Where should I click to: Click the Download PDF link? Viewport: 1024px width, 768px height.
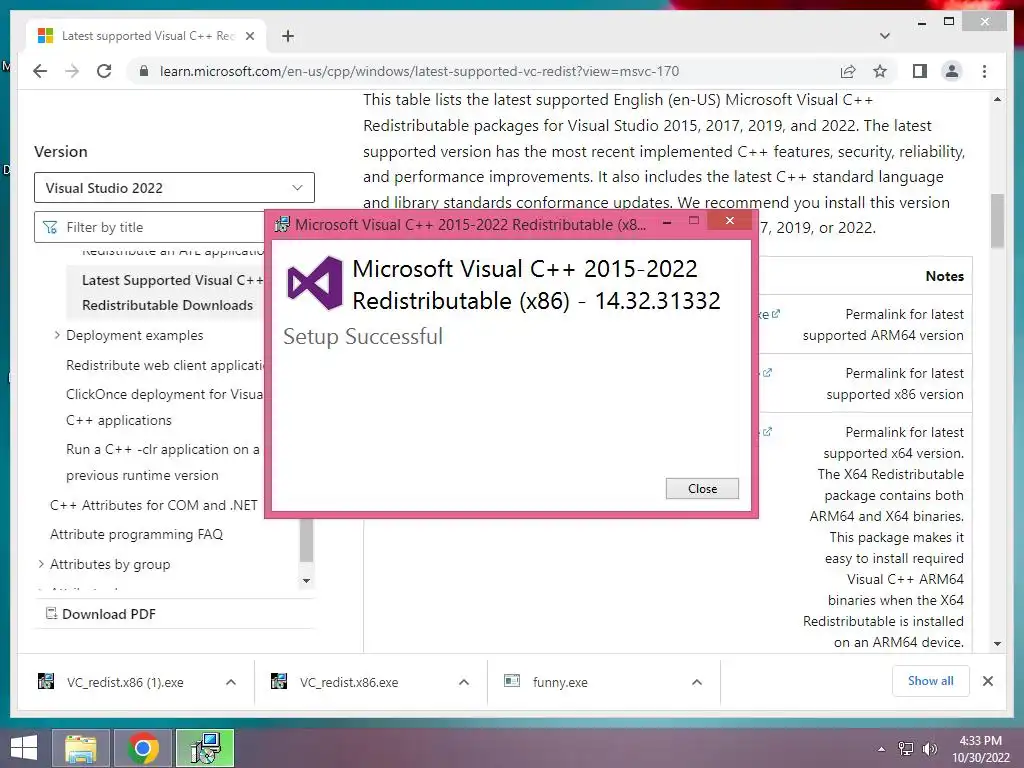[108, 614]
